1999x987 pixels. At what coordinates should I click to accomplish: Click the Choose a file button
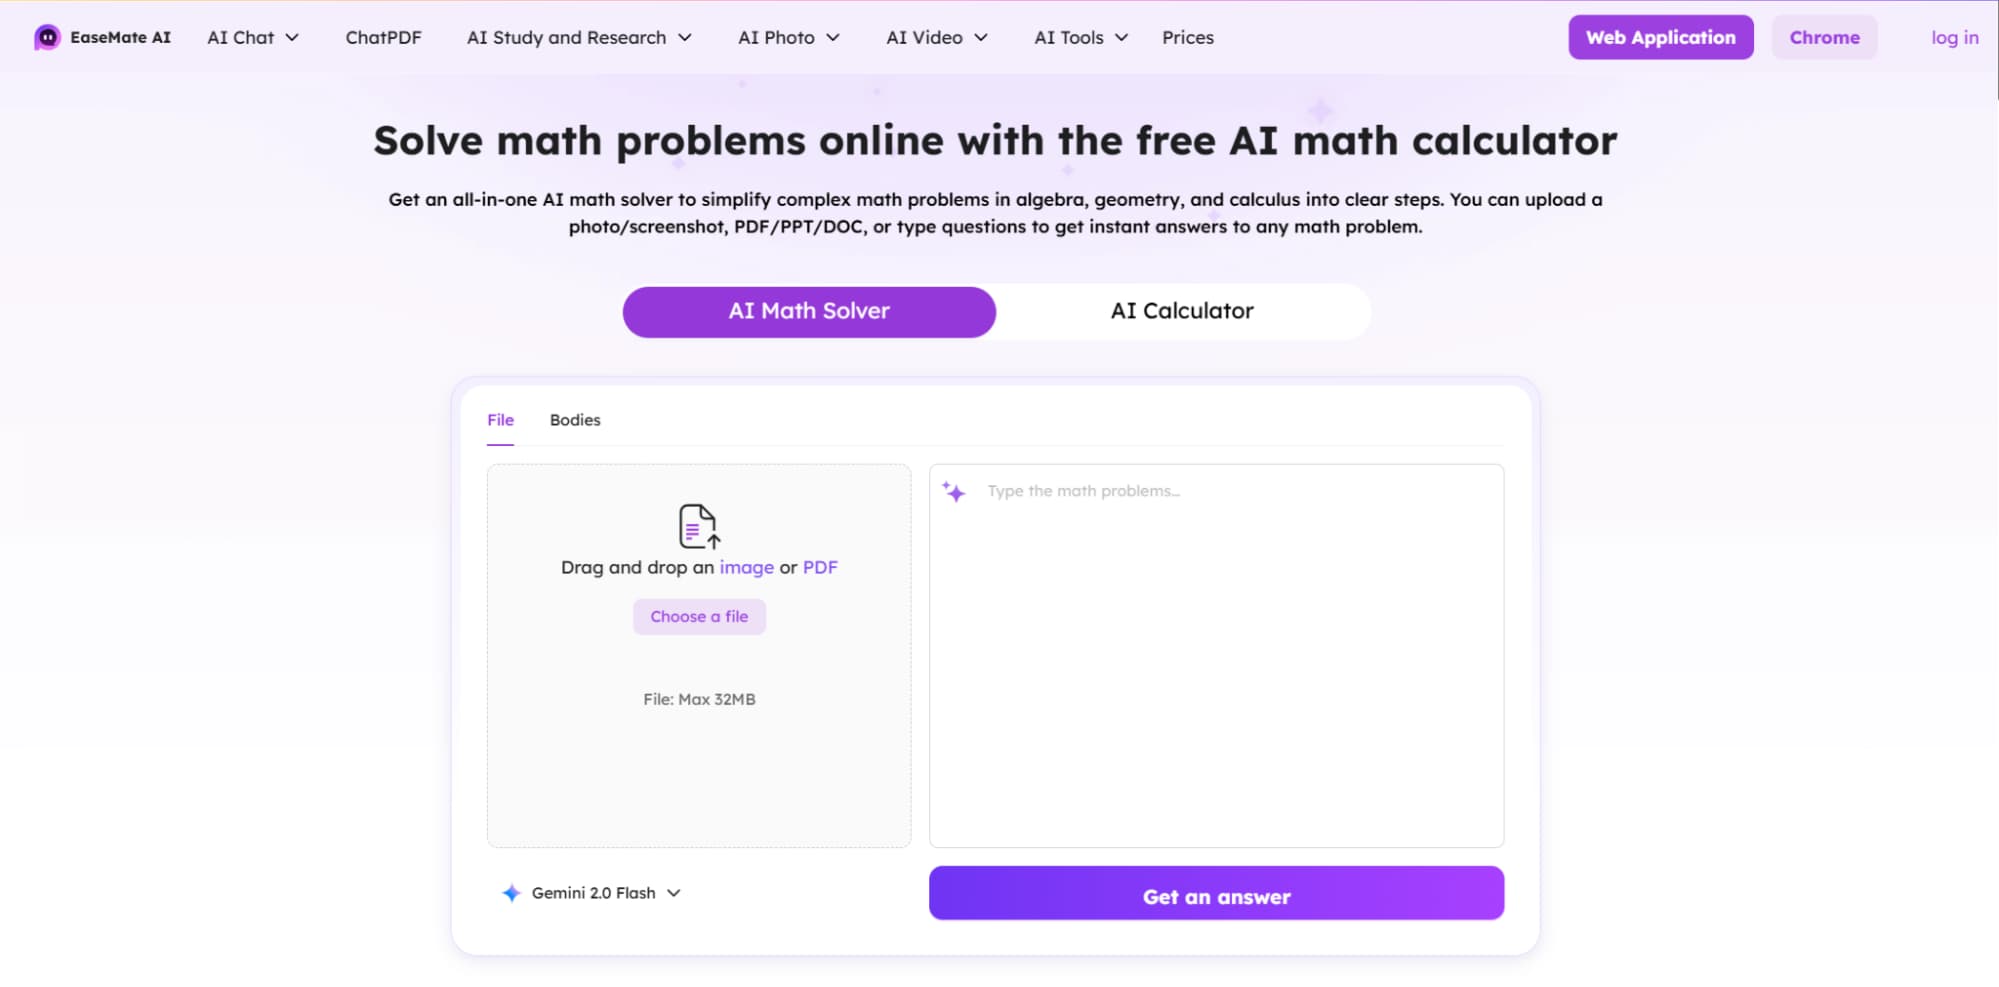pos(699,617)
